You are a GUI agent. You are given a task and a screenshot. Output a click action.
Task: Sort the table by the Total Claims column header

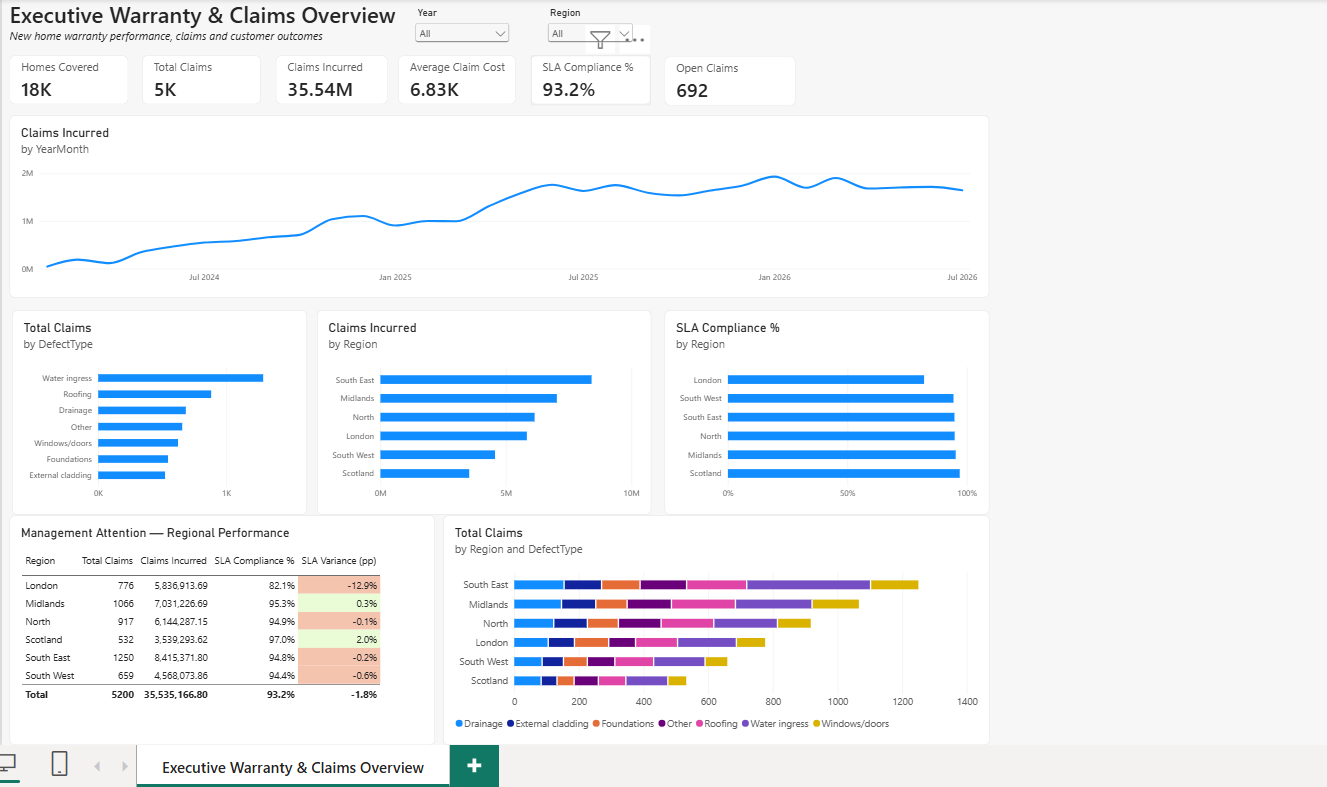[x=107, y=561]
